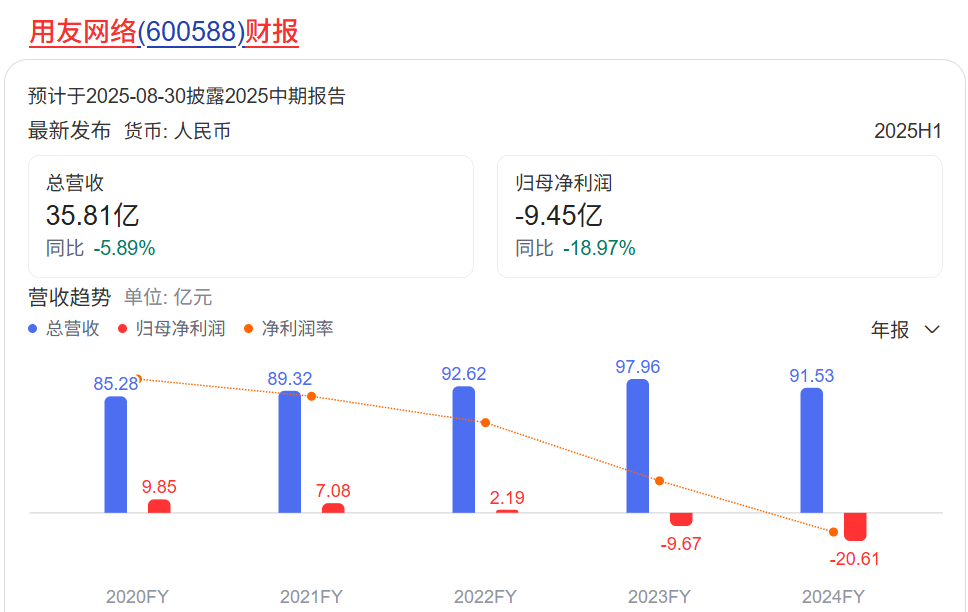Click the 2021FY orange margin data point
Screen dimensions: 968x612
312,396
